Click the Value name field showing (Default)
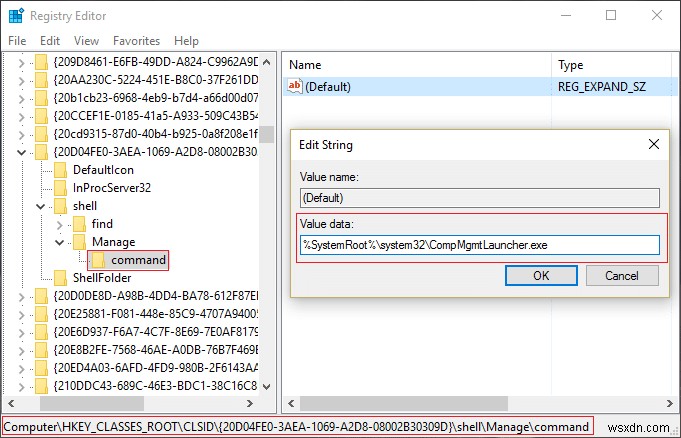This screenshot has height=438, width=681. tap(479, 198)
